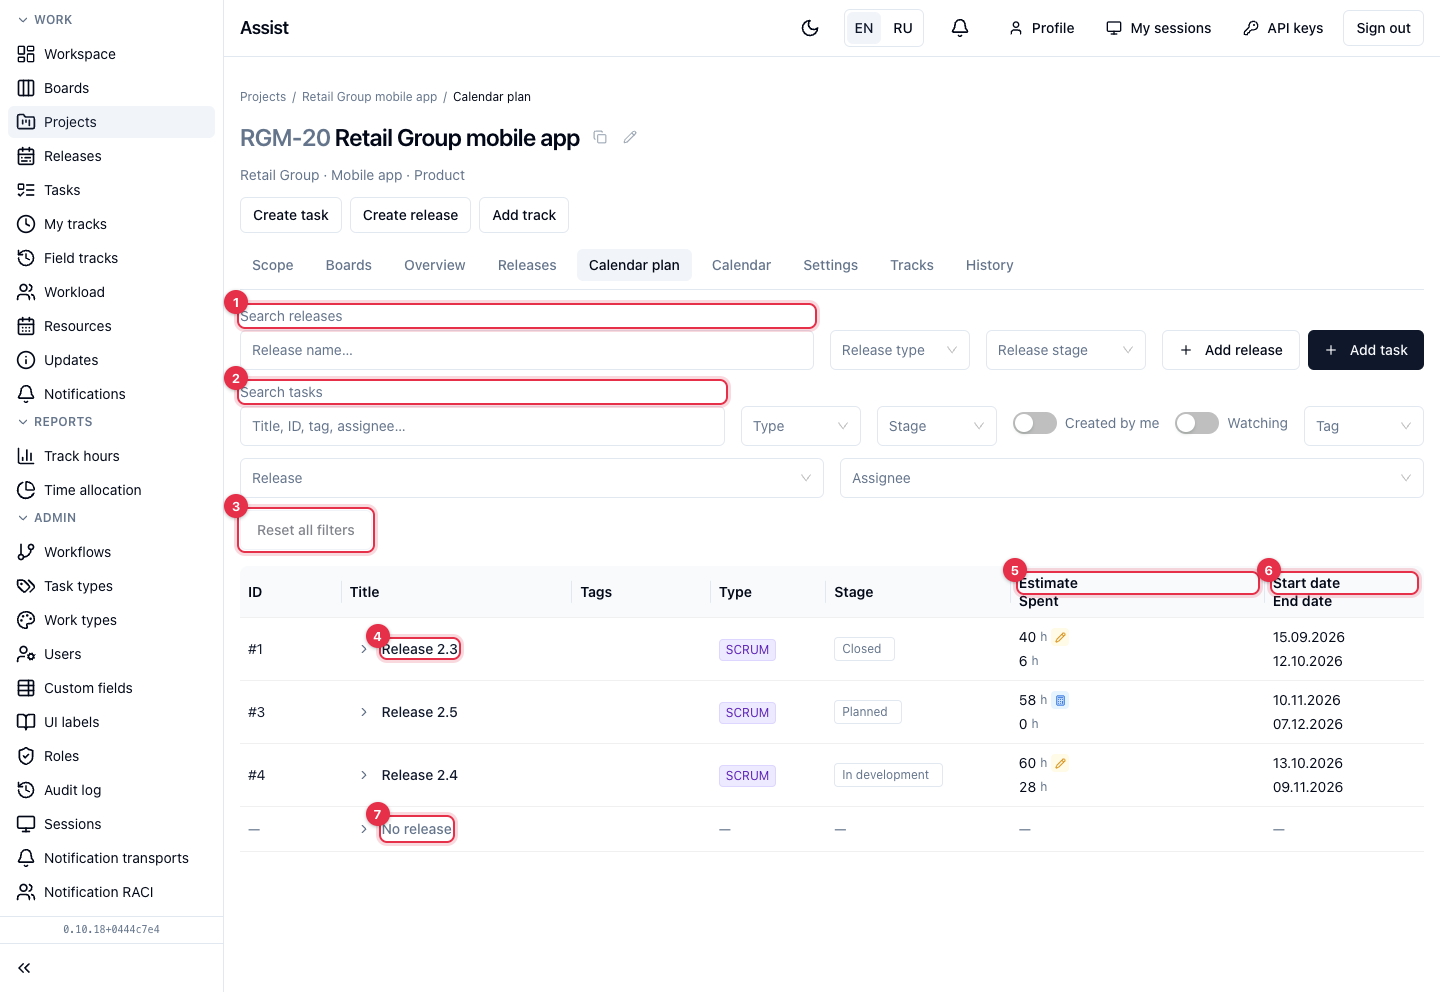1440x992 pixels.
Task: Click Reset all filters
Action: coord(306,530)
